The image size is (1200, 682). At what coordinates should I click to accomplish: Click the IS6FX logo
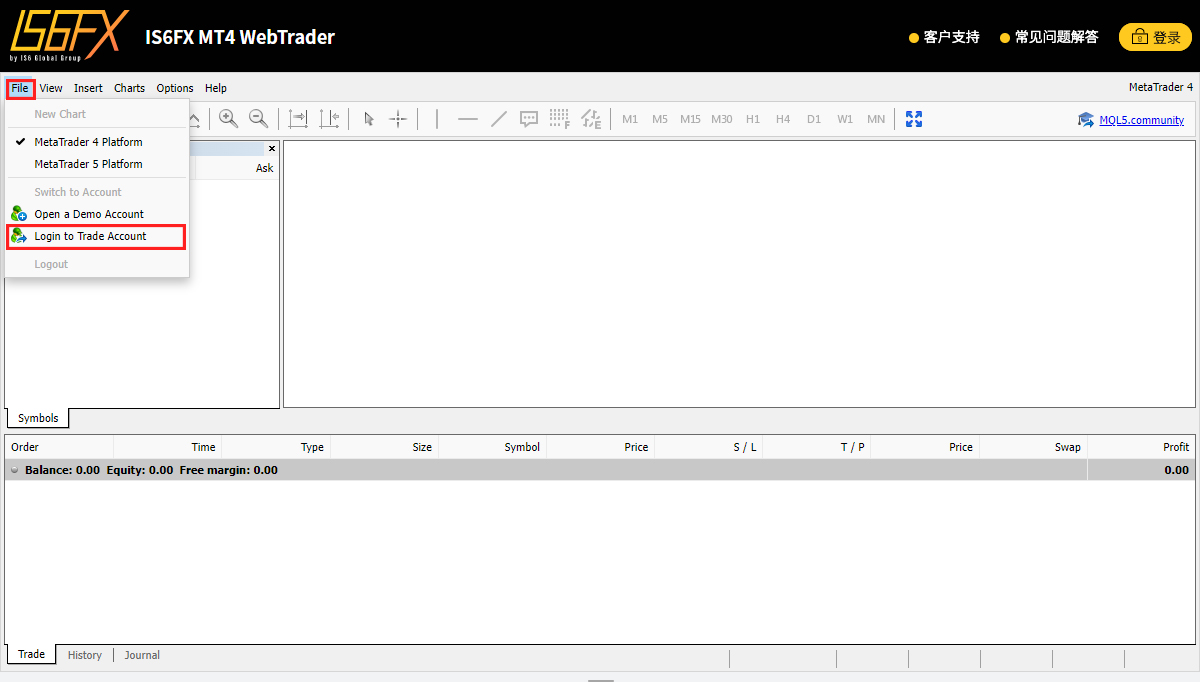point(69,36)
